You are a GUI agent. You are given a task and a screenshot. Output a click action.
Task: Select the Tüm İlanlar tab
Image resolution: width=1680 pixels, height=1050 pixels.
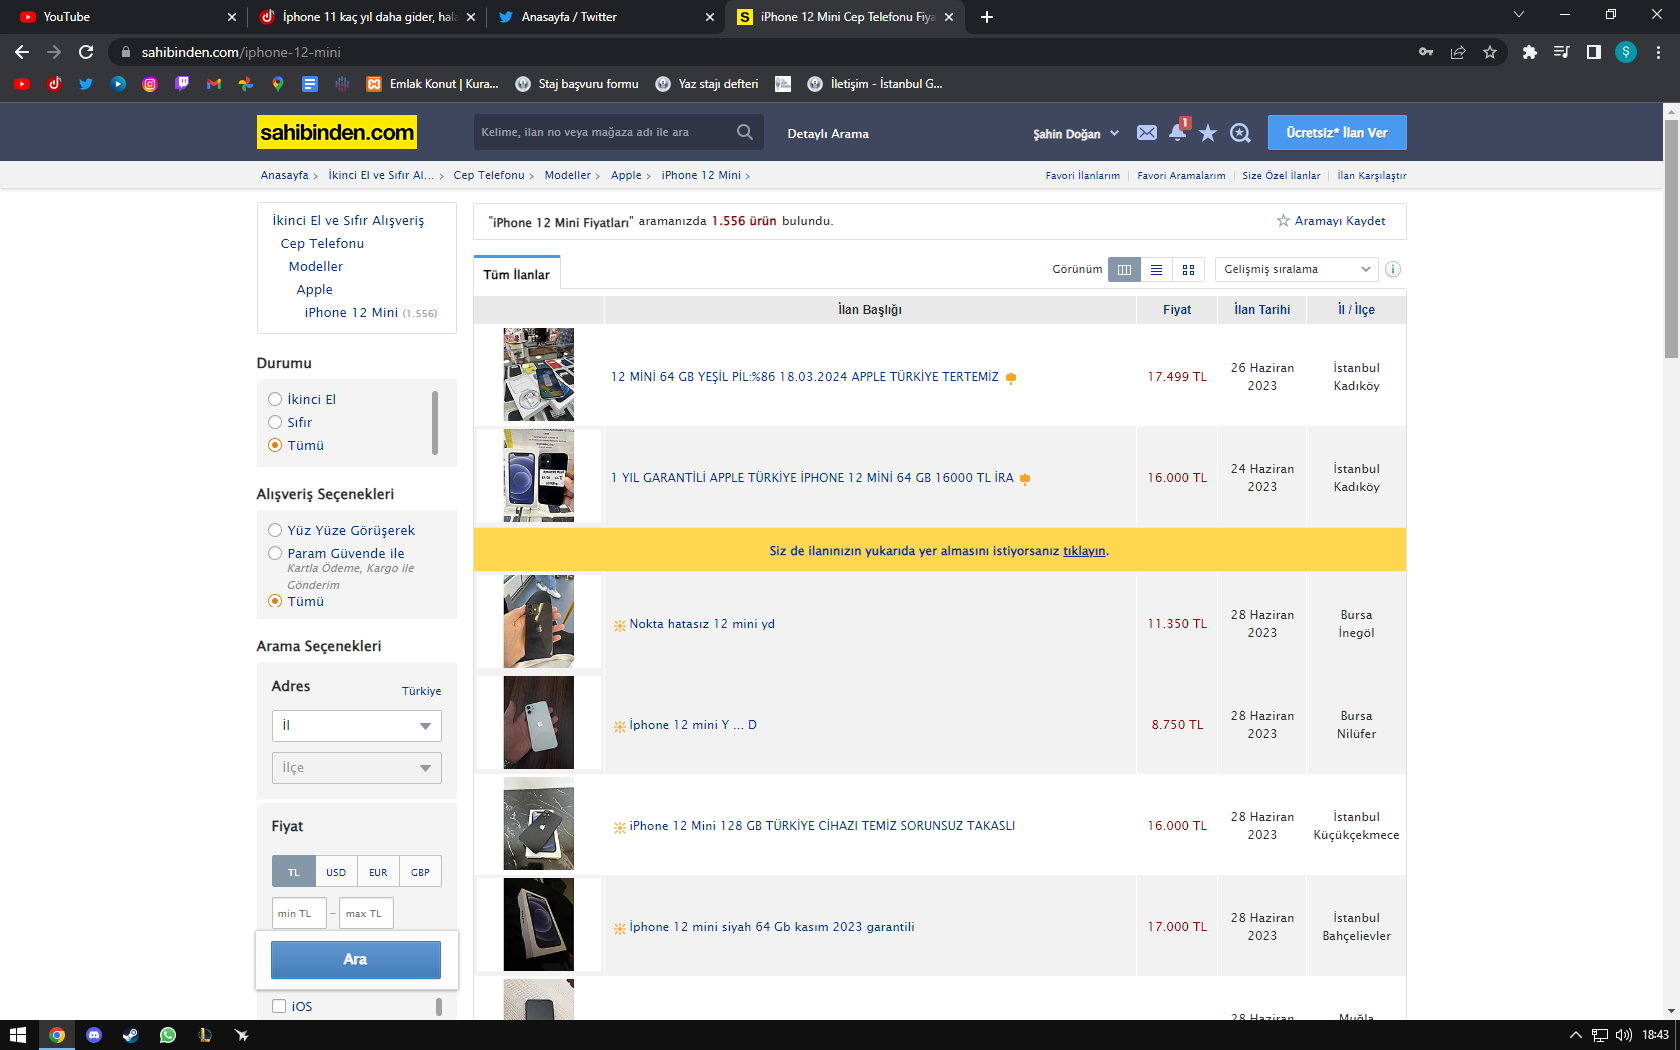pyautogui.click(x=517, y=274)
